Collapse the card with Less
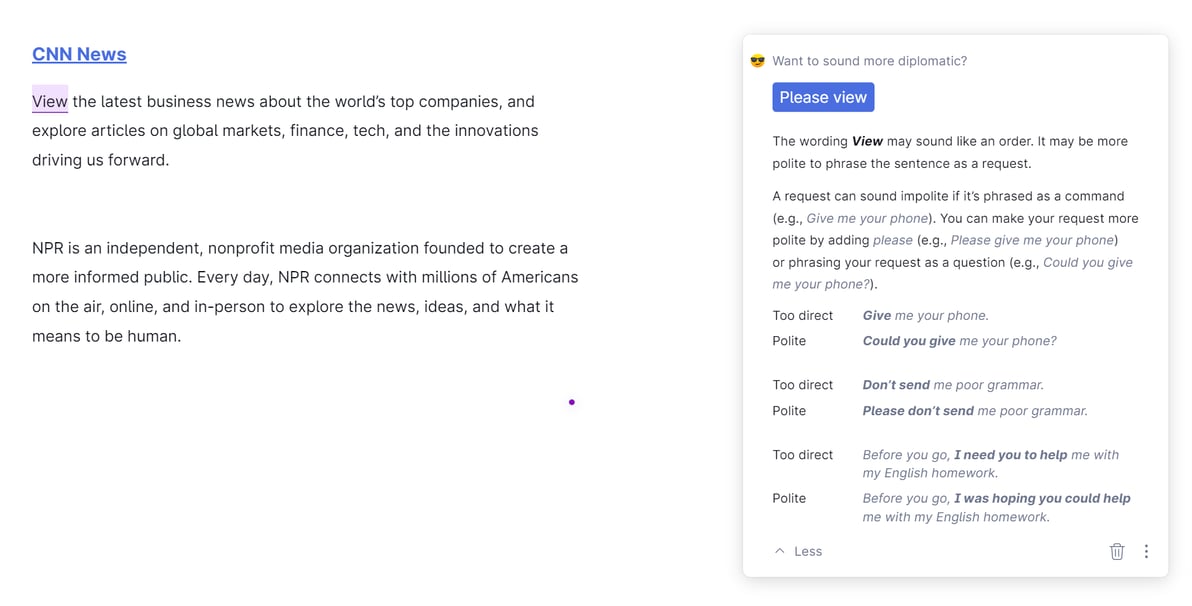 [798, 551]
